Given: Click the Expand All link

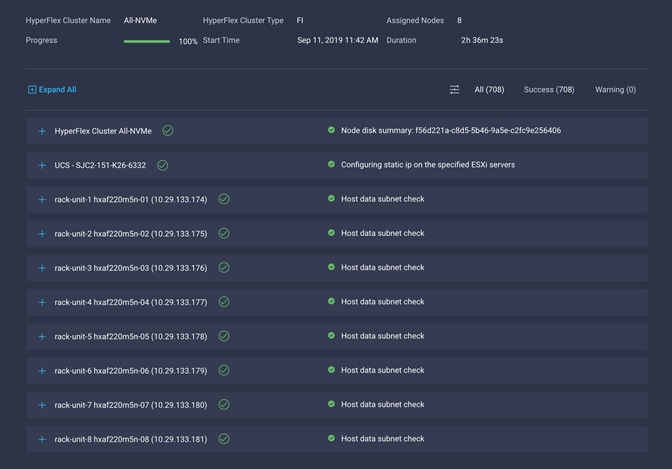Looking at the screenshot, I should point(52,90).
